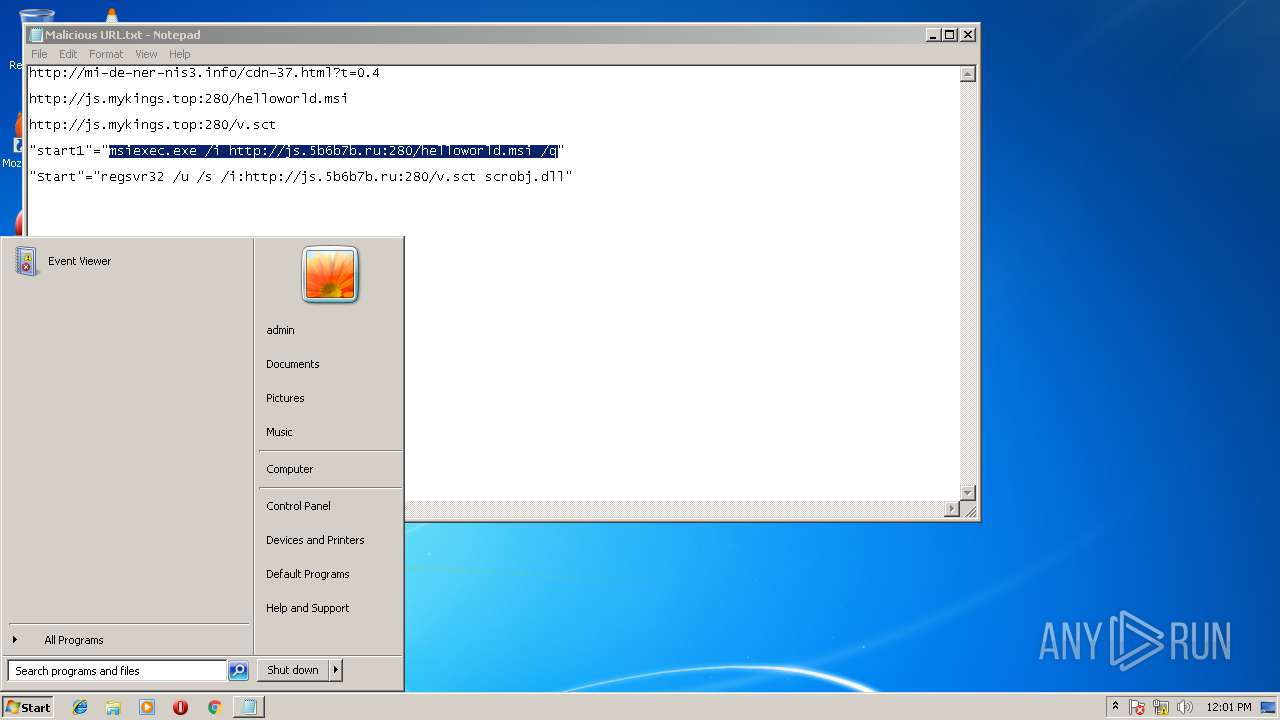Open Default Programs
This screenshot has width=1280, height=720.
[307, 574]
